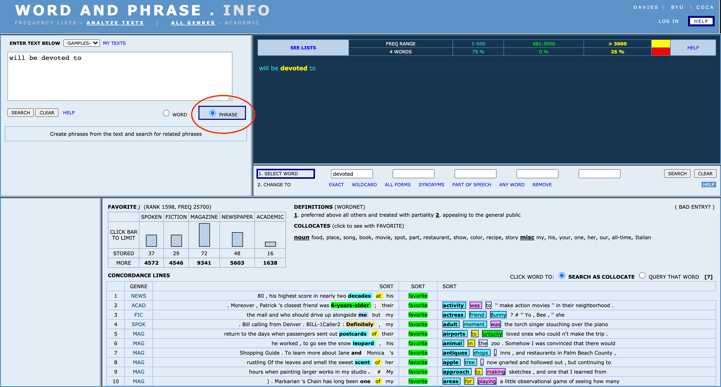Click the SEARCH button under the text box
Screen dimensions: 721x387
20,113
